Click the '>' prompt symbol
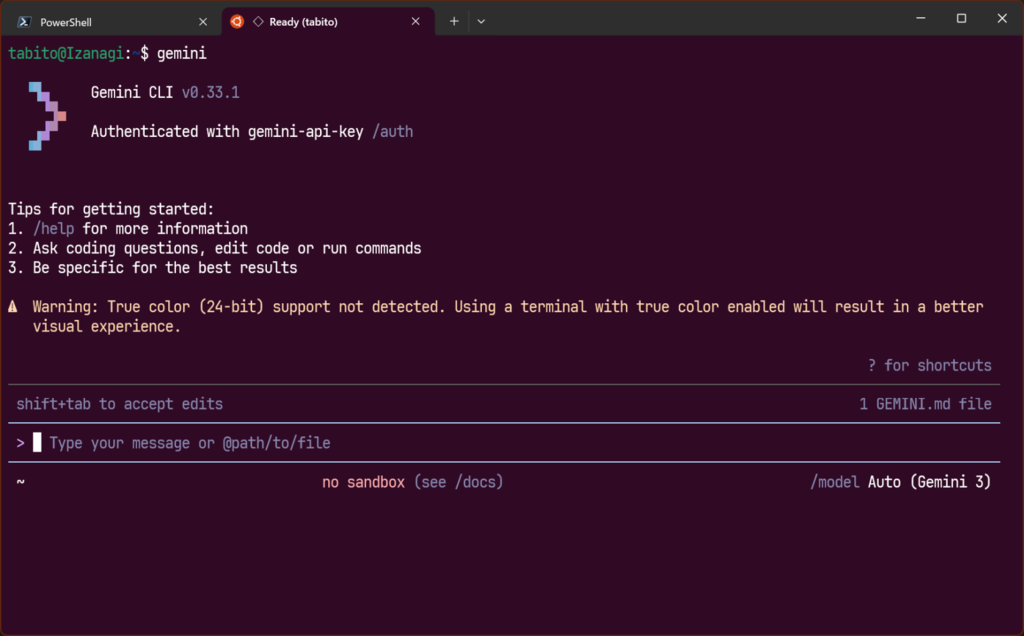The height and width of the screenshot is (636, 1024). [x=20, y=443]
